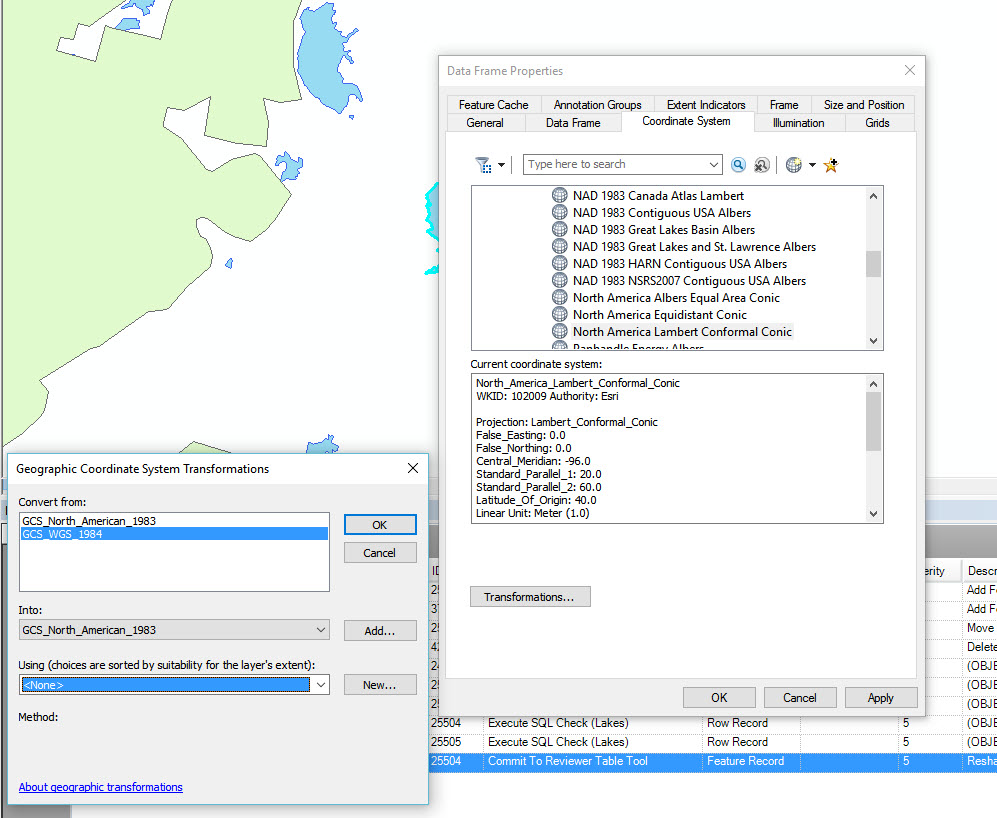Viewport: 997px width, 818px height.
Task: Click the coordinate list scroll down arrow
Action: (x=874, y=341)
